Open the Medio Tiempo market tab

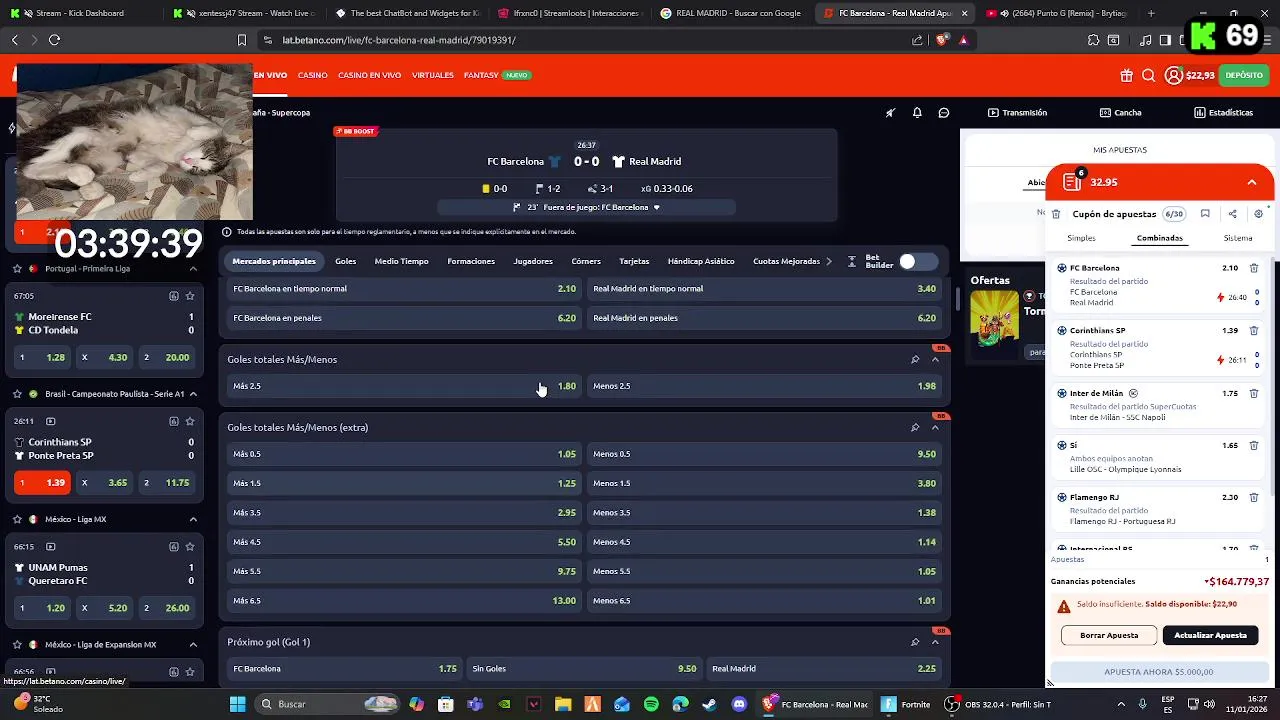pyautogui.click(x=401, y=261)
